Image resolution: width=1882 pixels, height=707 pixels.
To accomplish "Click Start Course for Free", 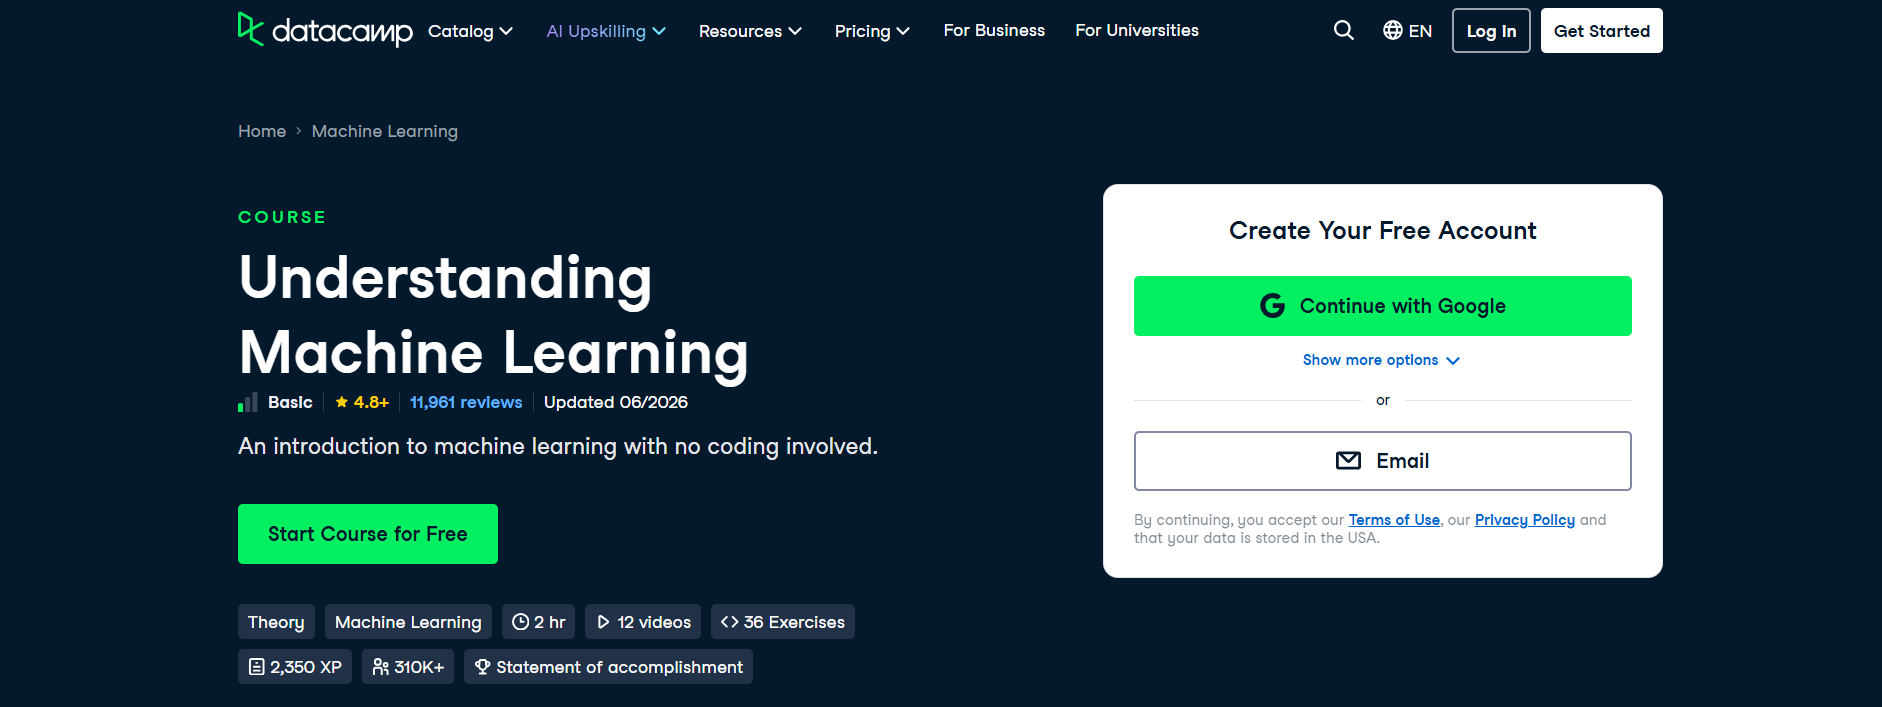I will click(x=368, y=534).
